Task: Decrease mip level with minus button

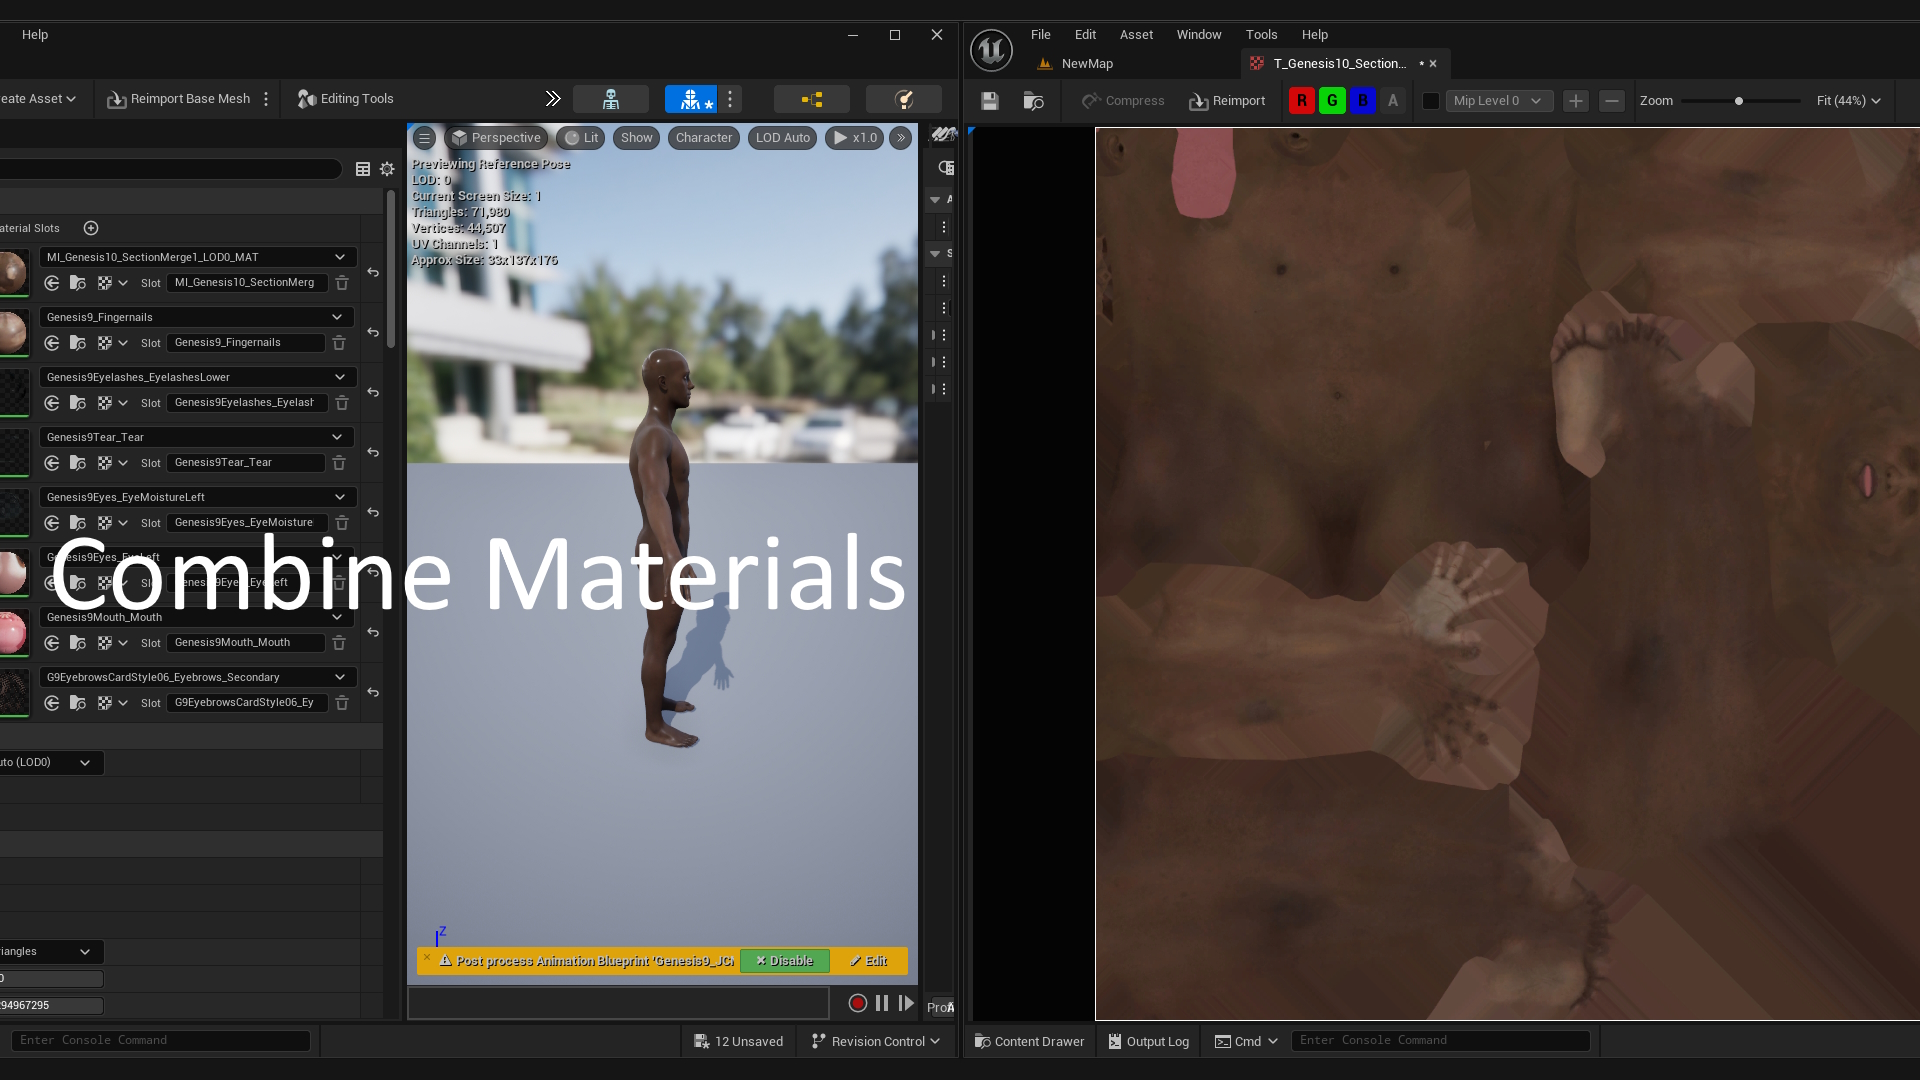Action: tap(1612, 101)
